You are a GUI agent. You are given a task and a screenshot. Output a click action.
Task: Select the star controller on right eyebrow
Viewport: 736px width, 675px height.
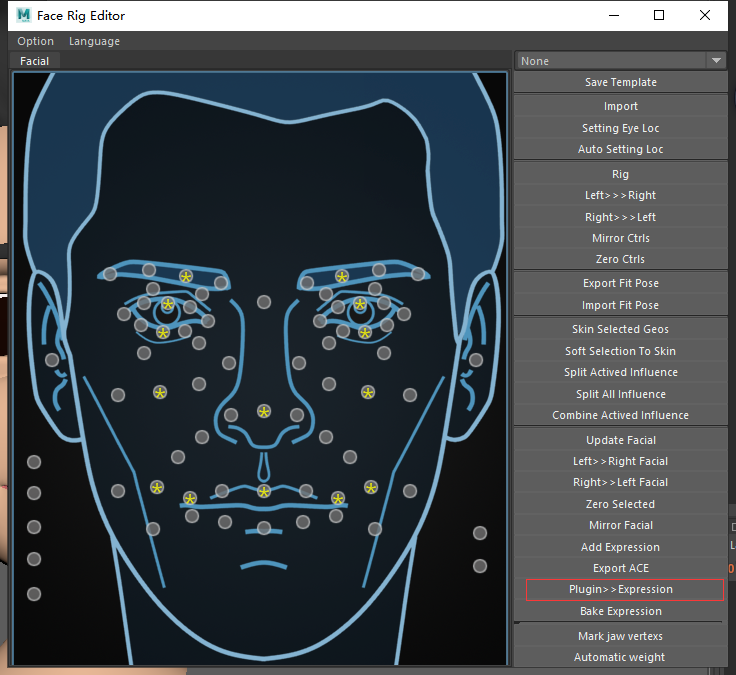pyautogui.click(x=342, y=276)
